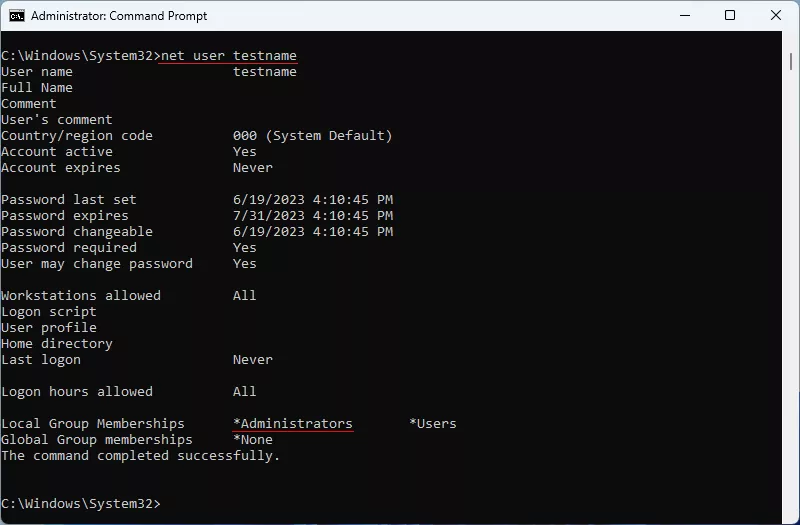Screen dimensions: 800x525
Task: Click the testname value in User name row
Action: pyautogui.click(x=265, y=72)
